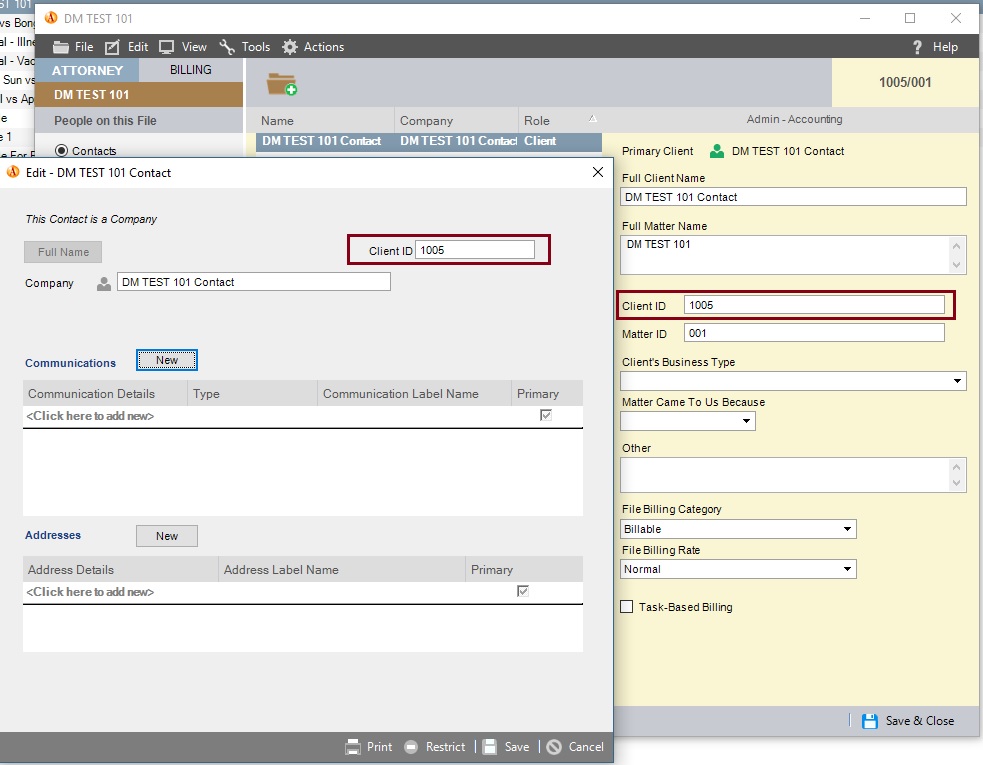
Task: Click the Restrict button
Action: [434, 747]
